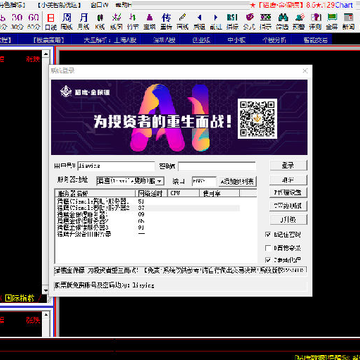Sort by the 服务器名称 column header

tap(95, 193)
